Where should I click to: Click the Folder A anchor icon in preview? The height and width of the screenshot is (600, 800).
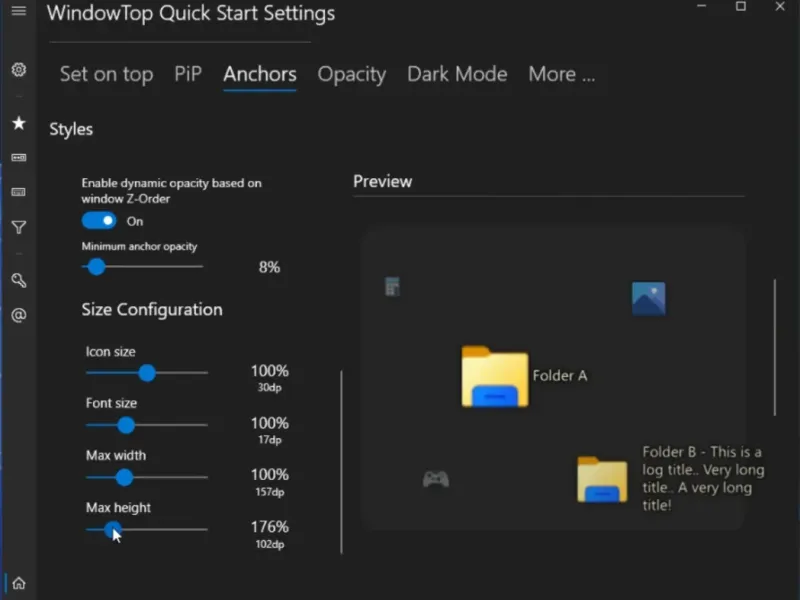495,377
